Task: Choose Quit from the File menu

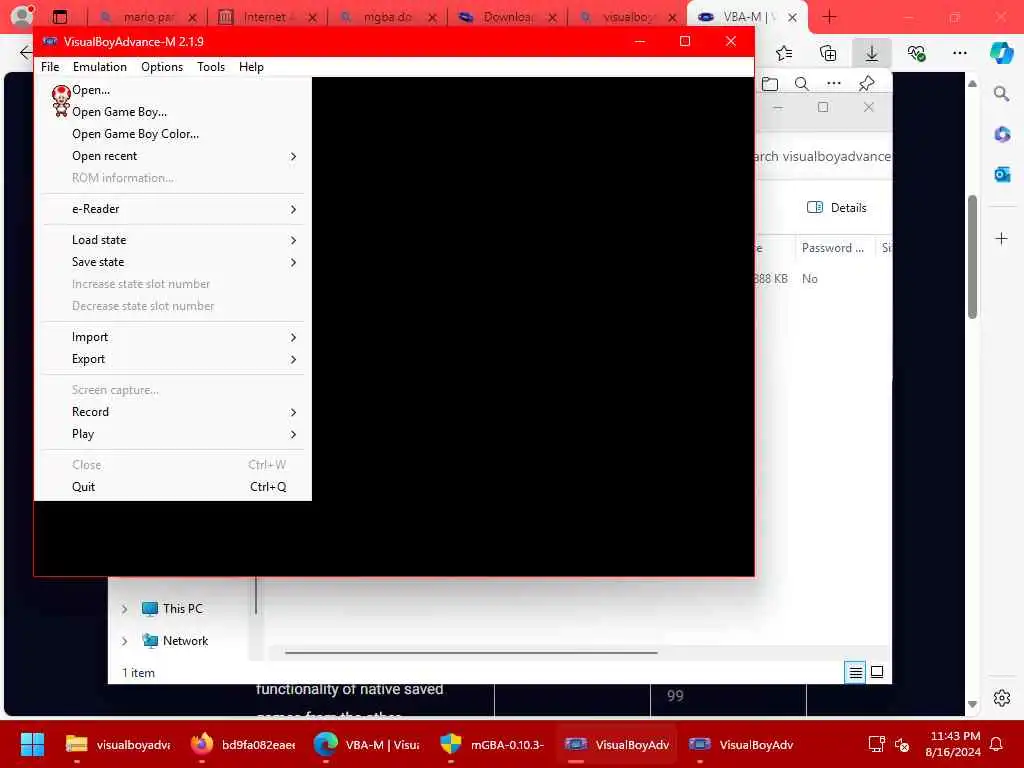Action: point(172,487)
